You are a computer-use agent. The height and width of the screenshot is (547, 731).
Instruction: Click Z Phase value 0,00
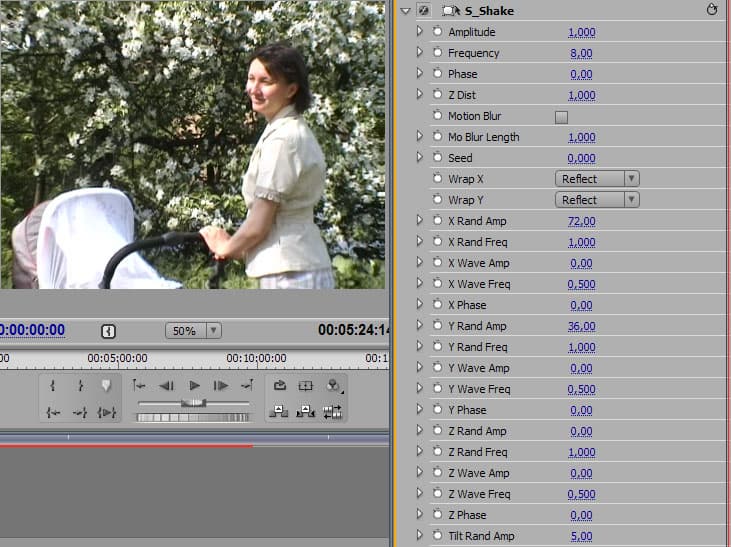tap(581, 515)
